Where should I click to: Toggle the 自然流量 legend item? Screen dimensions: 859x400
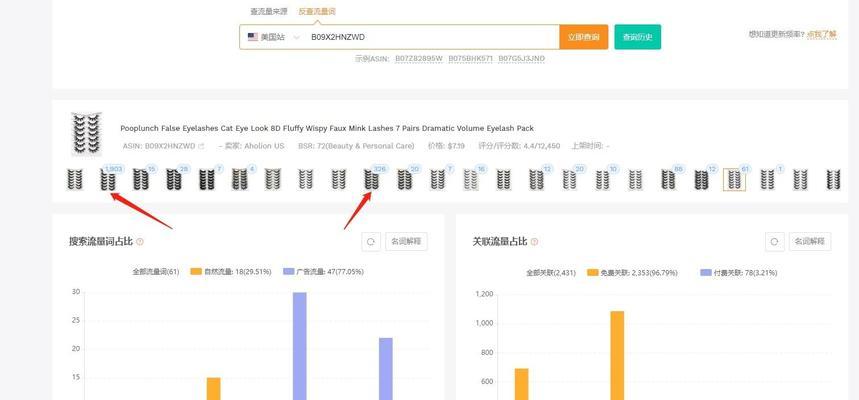pos(231,271)
